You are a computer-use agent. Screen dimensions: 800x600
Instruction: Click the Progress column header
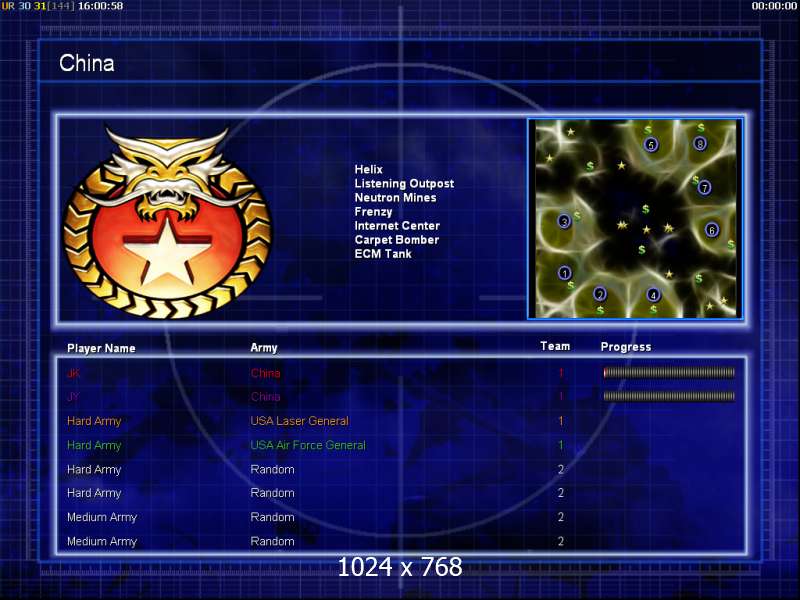(626, 347)
